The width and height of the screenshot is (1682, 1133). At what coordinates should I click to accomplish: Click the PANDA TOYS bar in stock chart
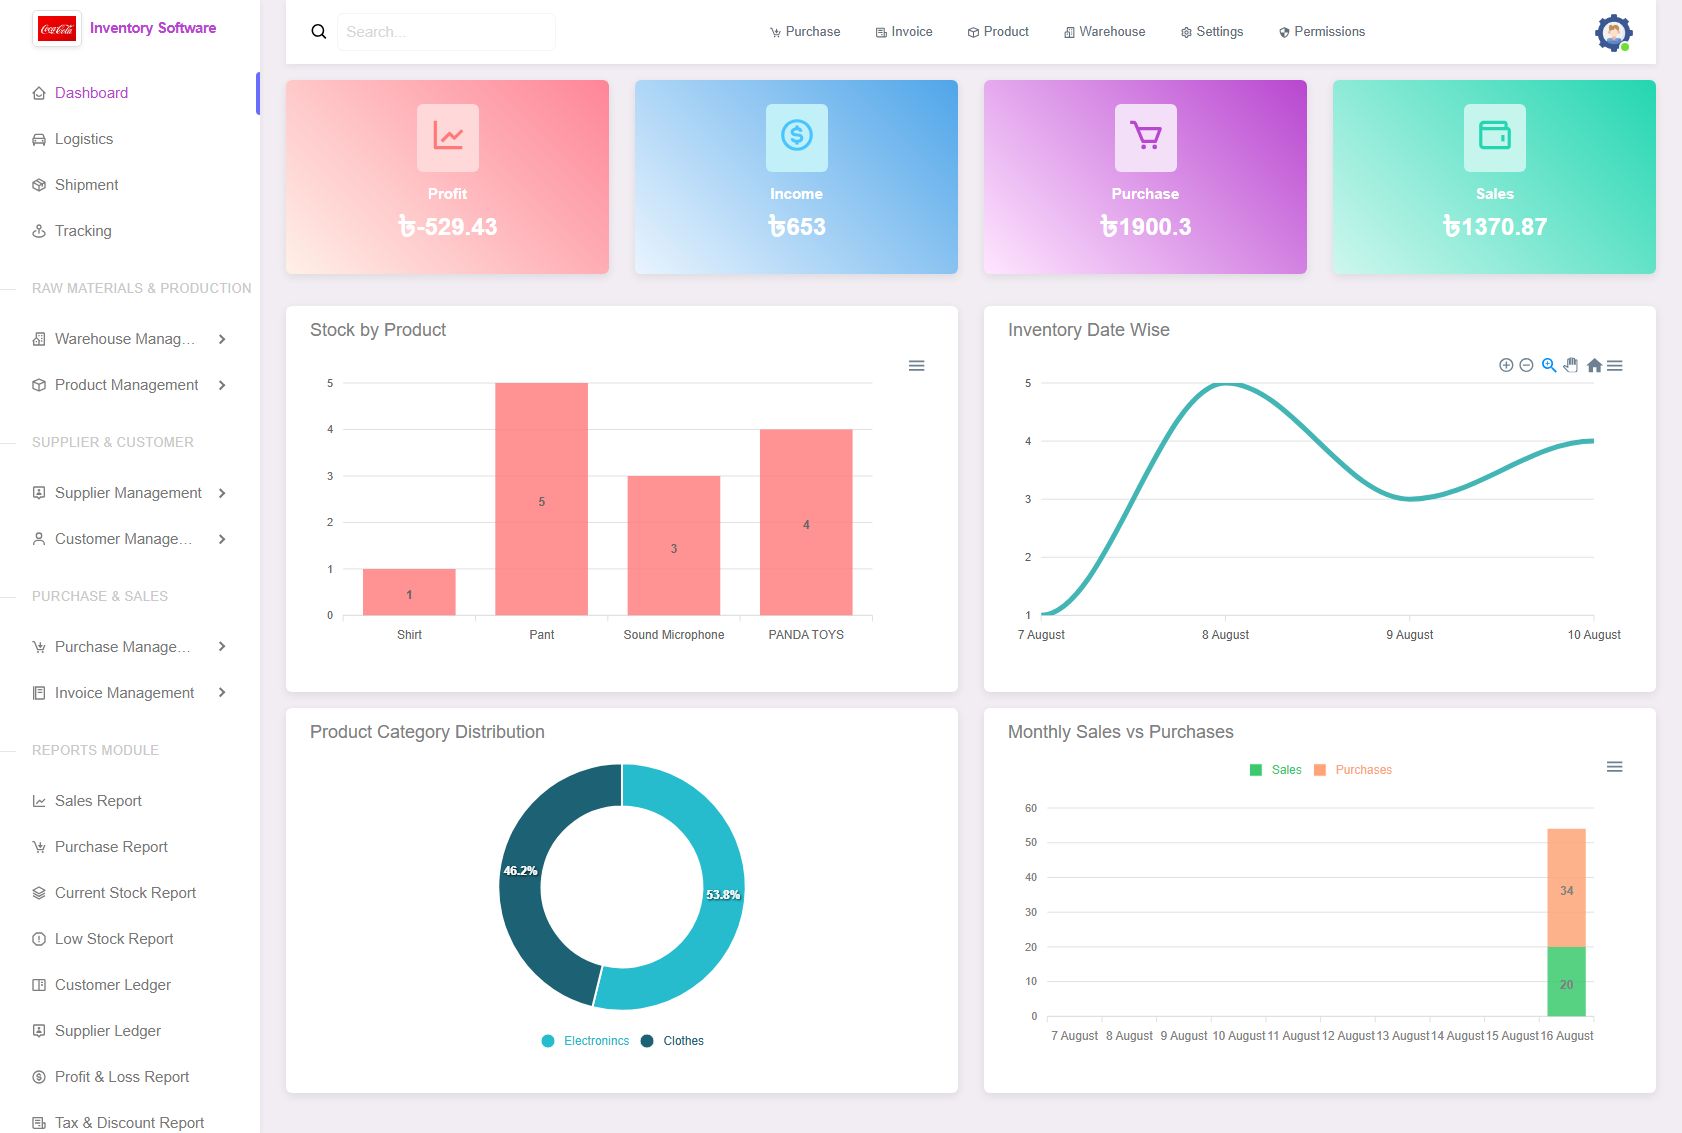(x=806, y=522)
